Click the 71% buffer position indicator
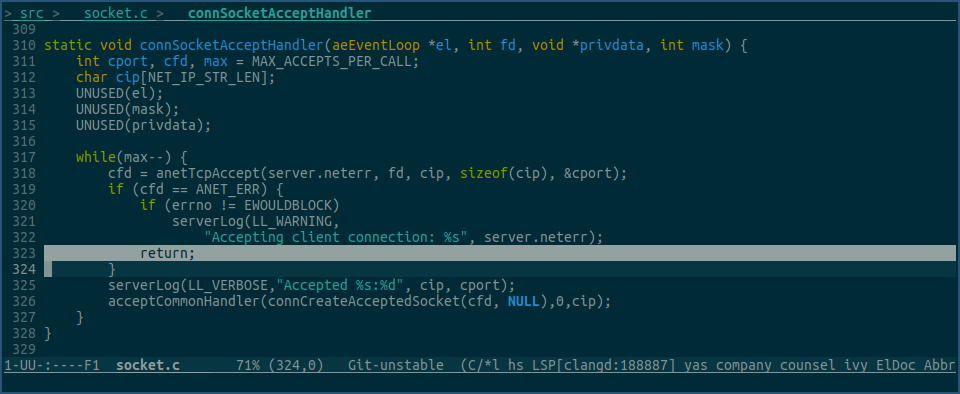The height and width of the screenshot is (394, 960). pos(247,365)
